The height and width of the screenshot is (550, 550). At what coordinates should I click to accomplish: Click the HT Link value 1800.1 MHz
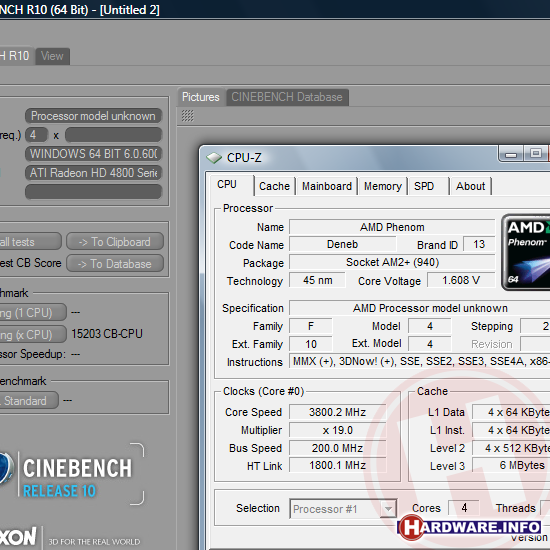coord(337,465)
